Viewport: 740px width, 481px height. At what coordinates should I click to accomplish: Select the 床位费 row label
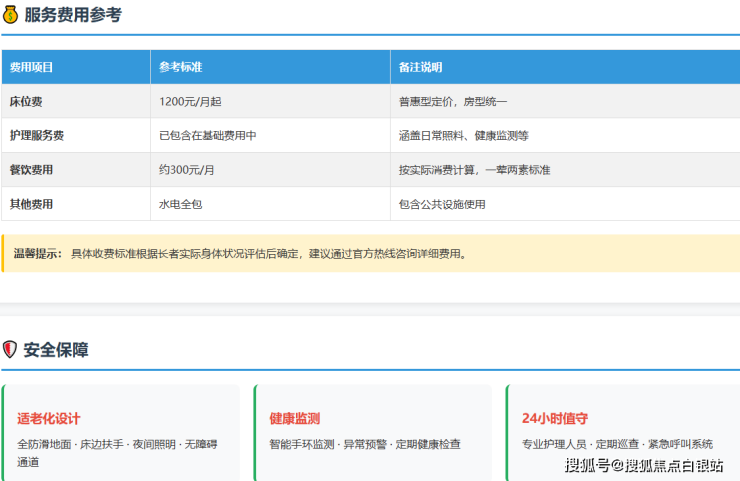tap(26, 101)
